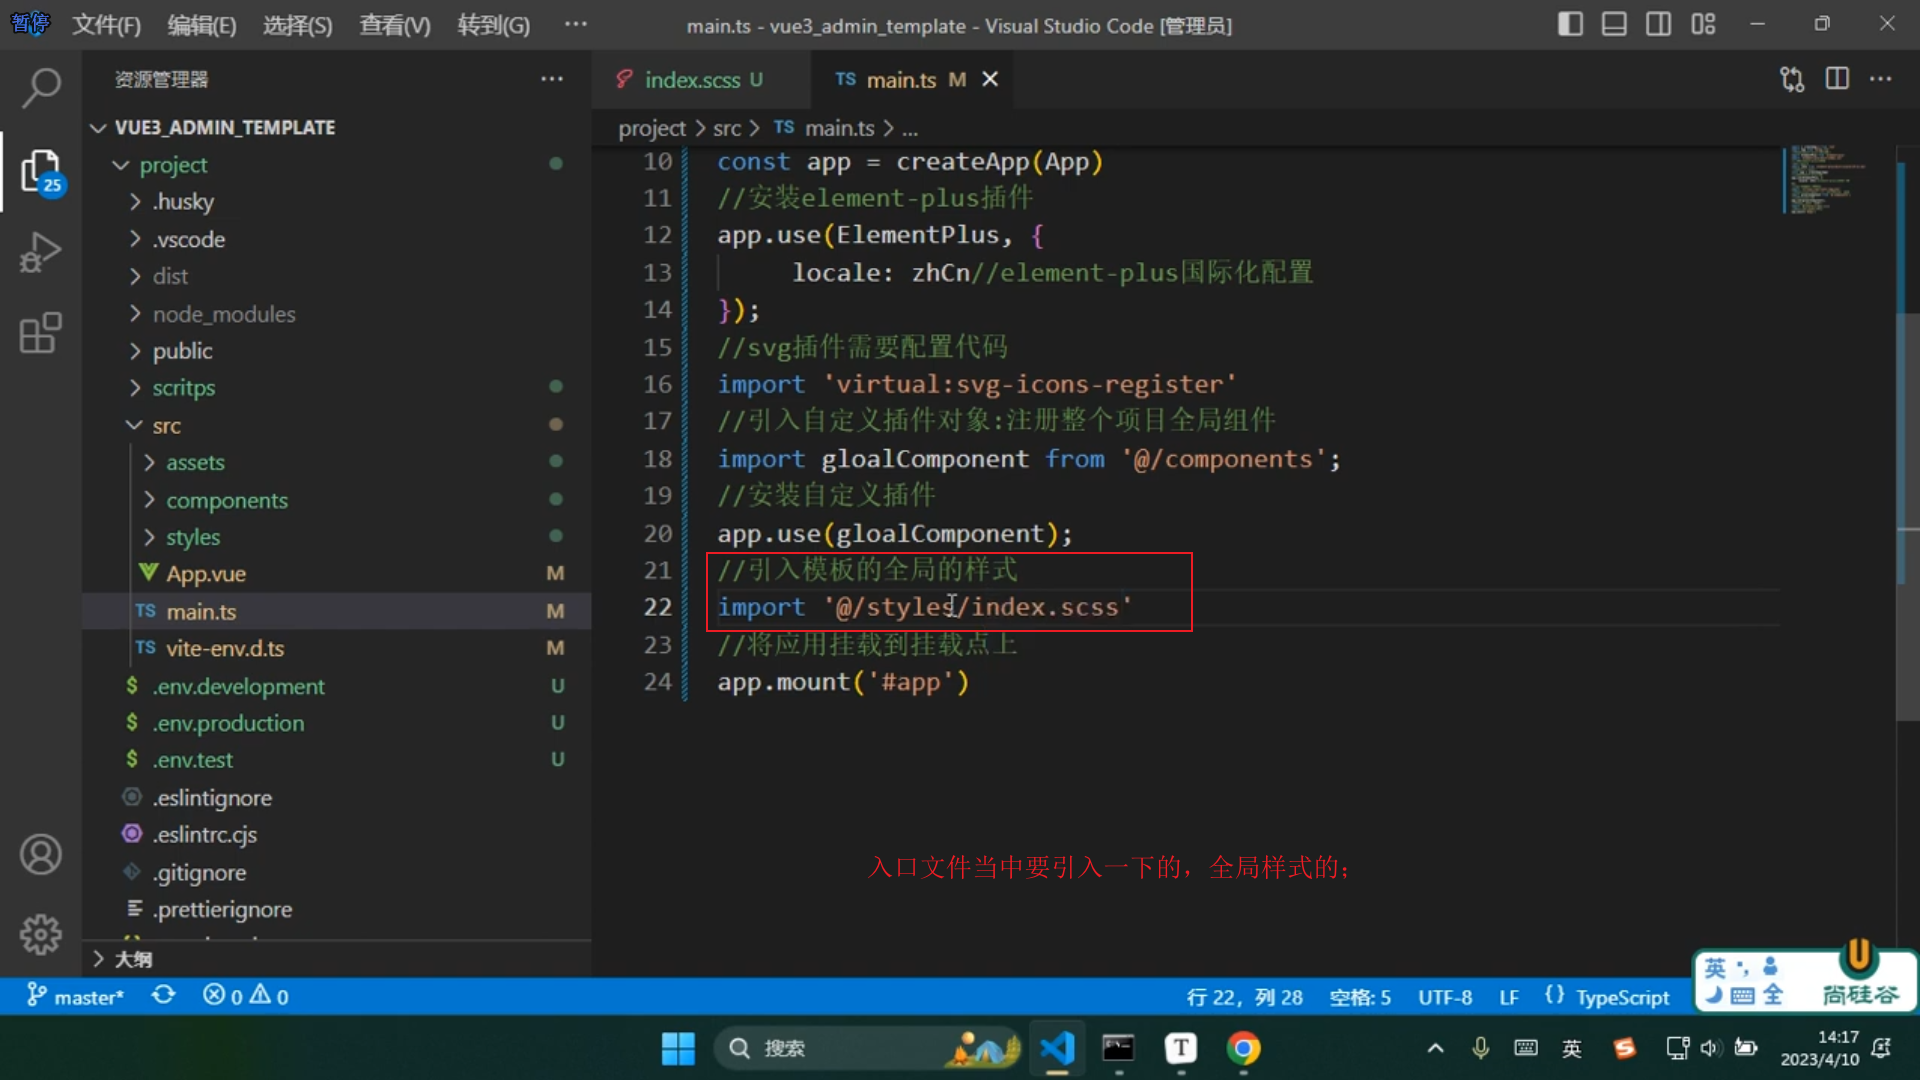Open the 转到(G) menu
Image resolution: width=1920 pixels, height=1080 pixels.
pos(493,25)
